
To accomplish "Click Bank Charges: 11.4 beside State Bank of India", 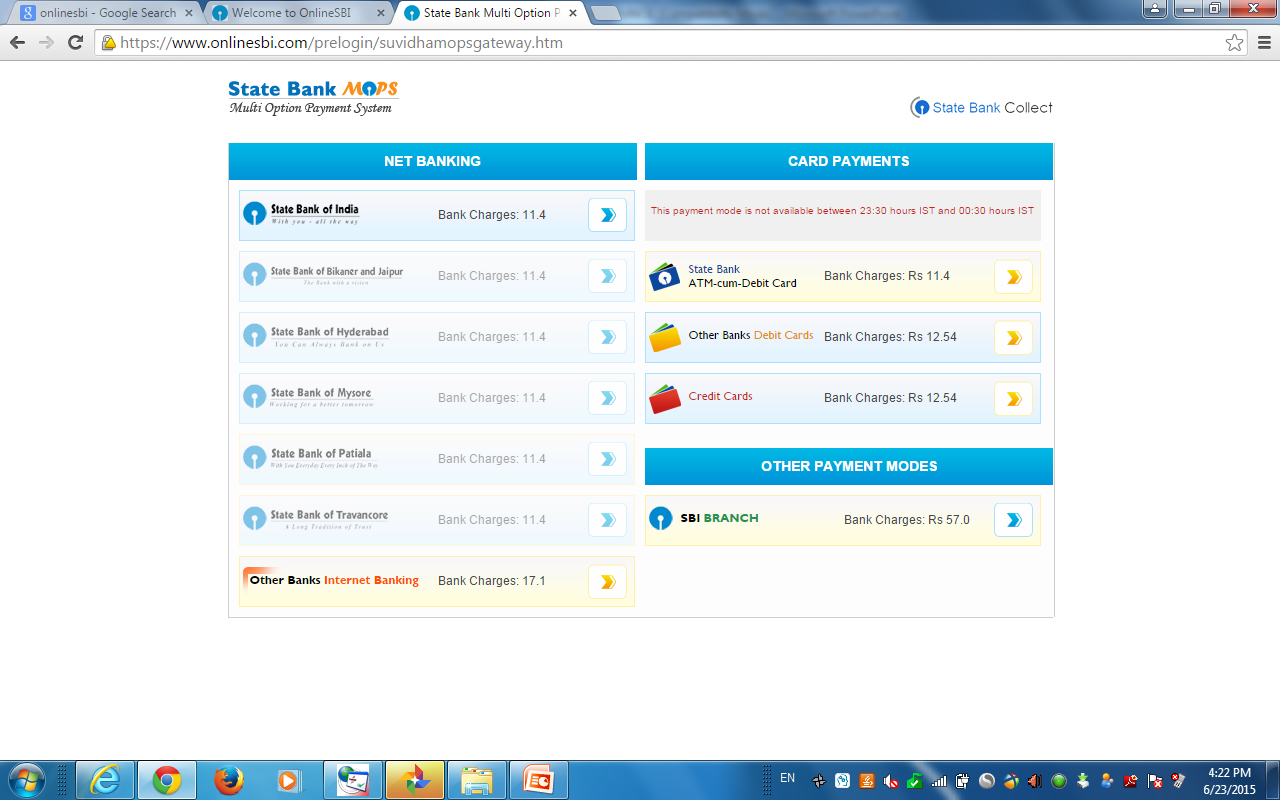I will (492, 215).
